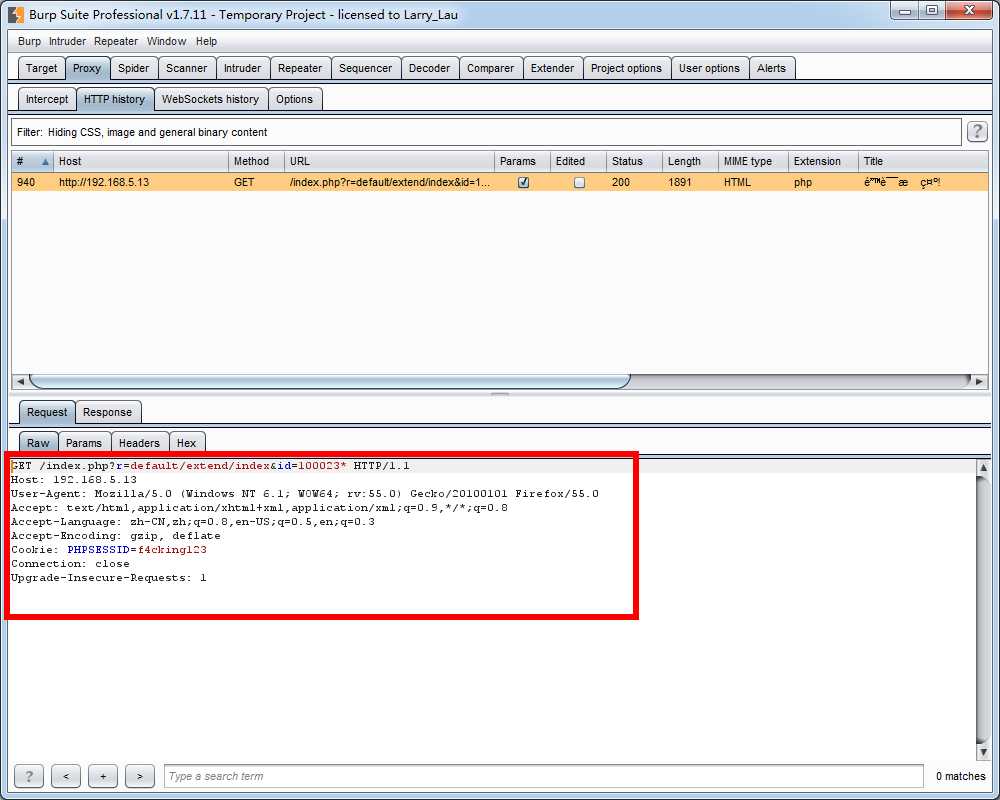This screenshot has width=1000, height=800.
Task: Open the Window menu
Action: pyautogui.click(x=166, y=41)
